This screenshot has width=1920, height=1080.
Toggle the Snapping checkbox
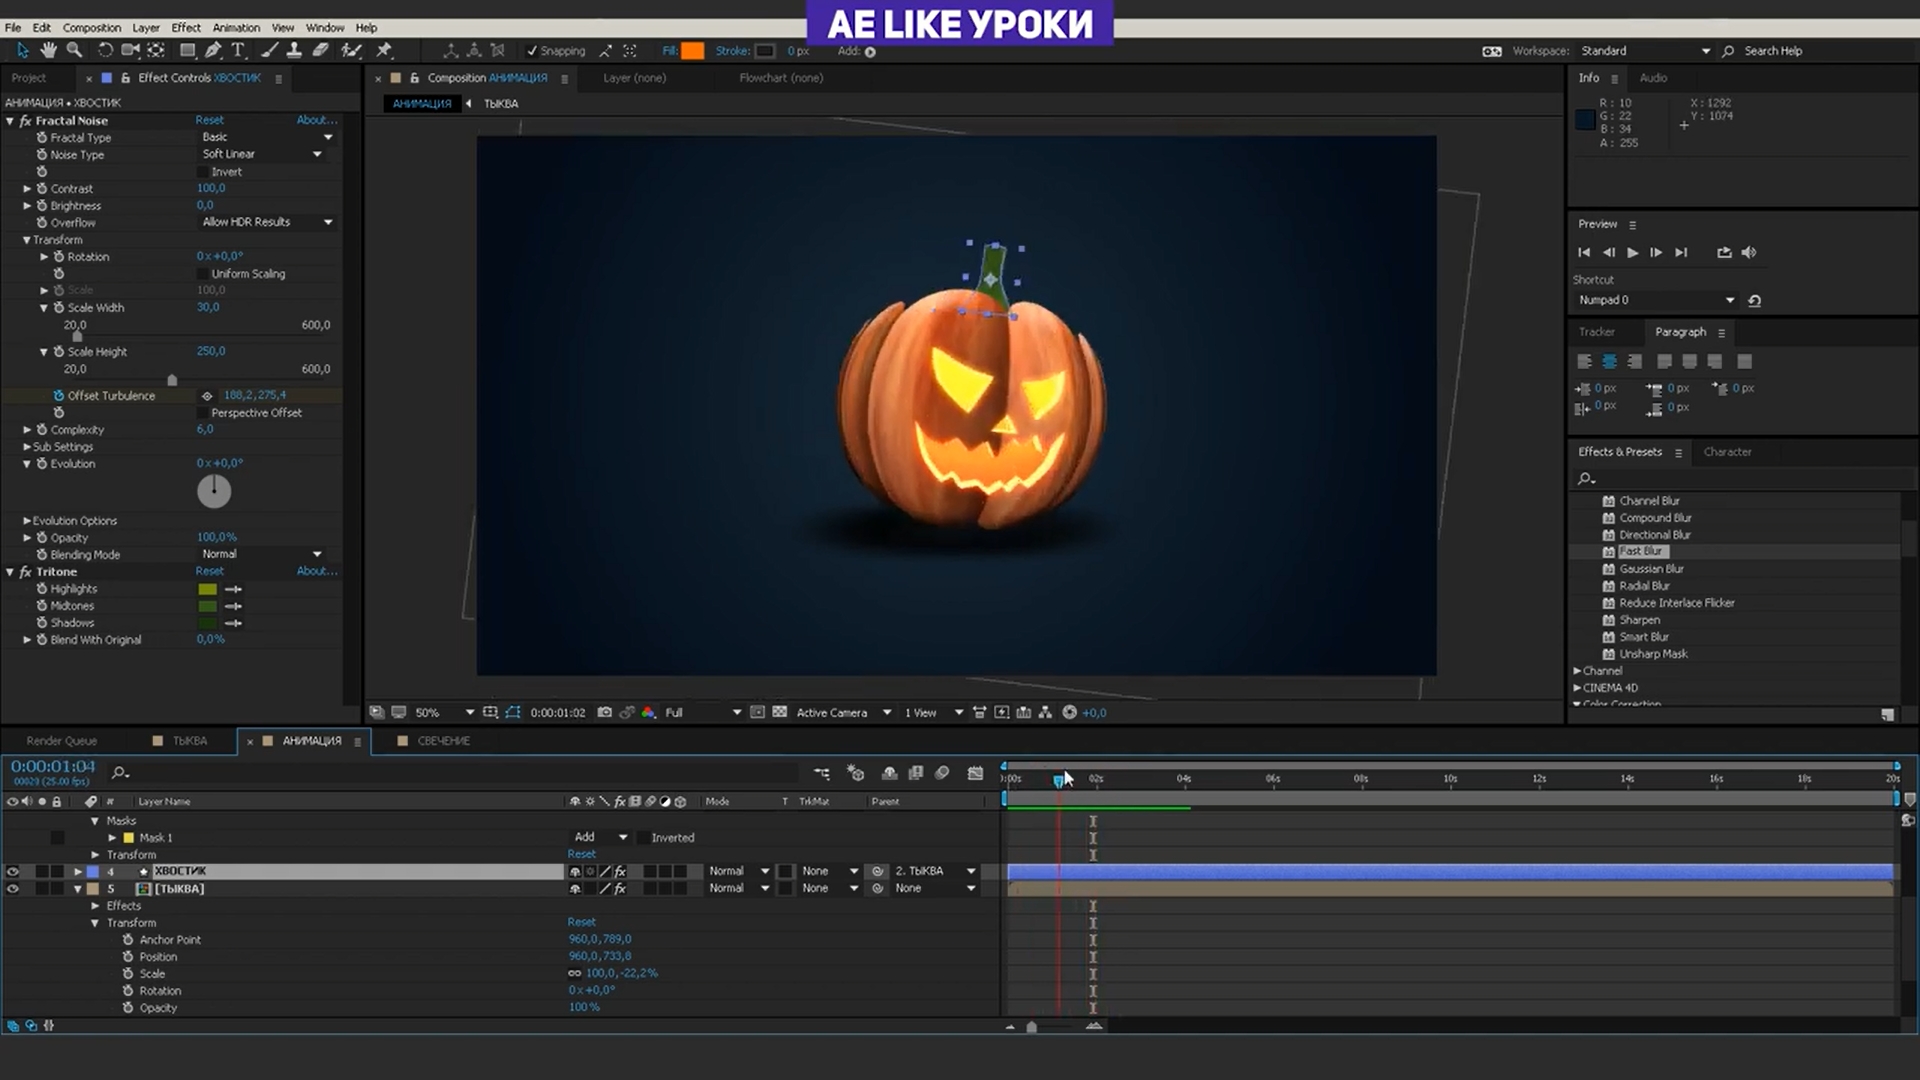[530, 50]
